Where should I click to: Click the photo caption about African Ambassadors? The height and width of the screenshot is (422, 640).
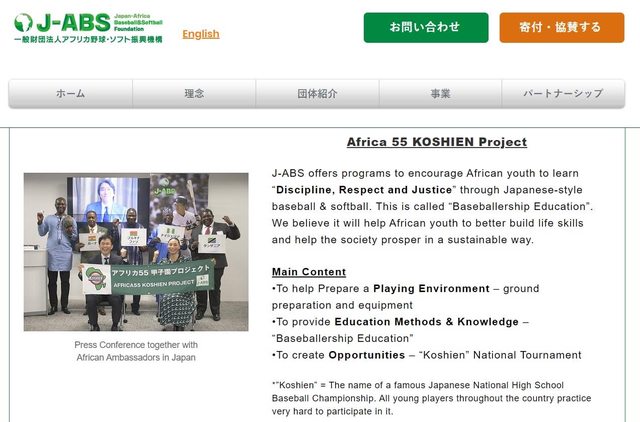pyautogui.click(x=136, y=351)
